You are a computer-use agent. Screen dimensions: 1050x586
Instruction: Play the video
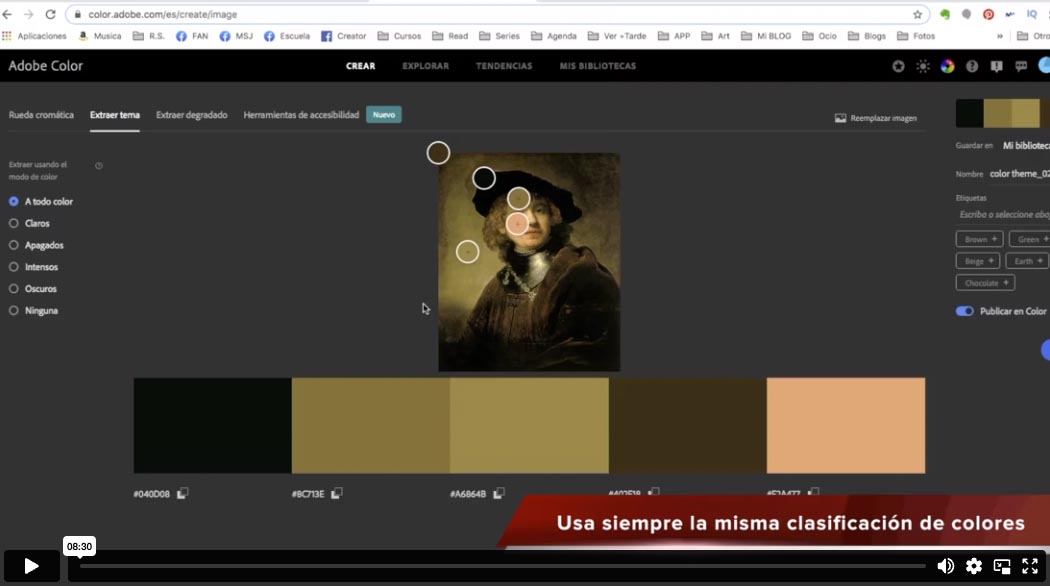pos(31,567)
